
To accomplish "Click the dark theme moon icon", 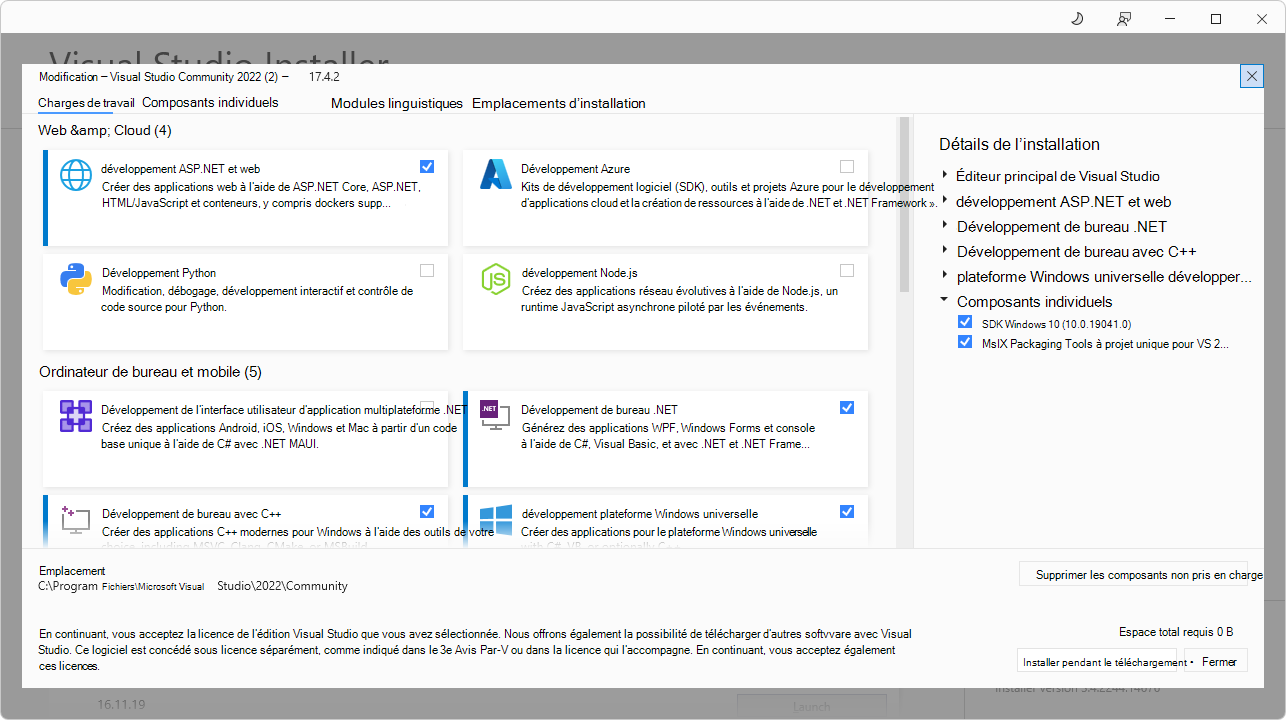I will click(1076, 18).
